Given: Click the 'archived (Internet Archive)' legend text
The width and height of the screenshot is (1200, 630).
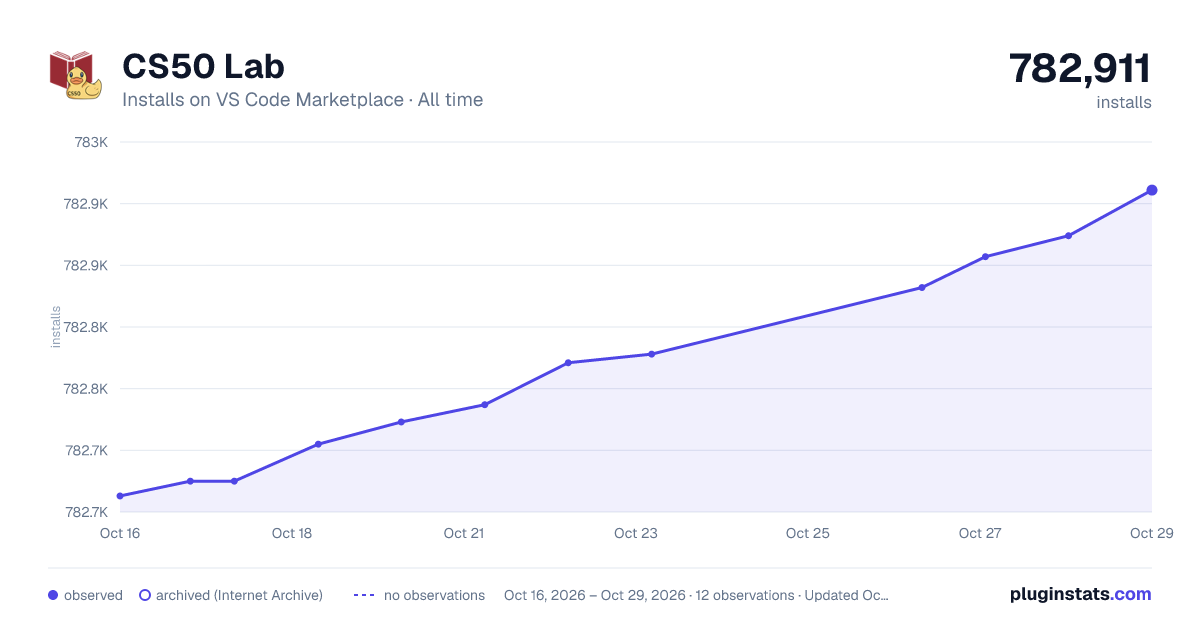Looking at the screenshot, I should tap(239, 595).
